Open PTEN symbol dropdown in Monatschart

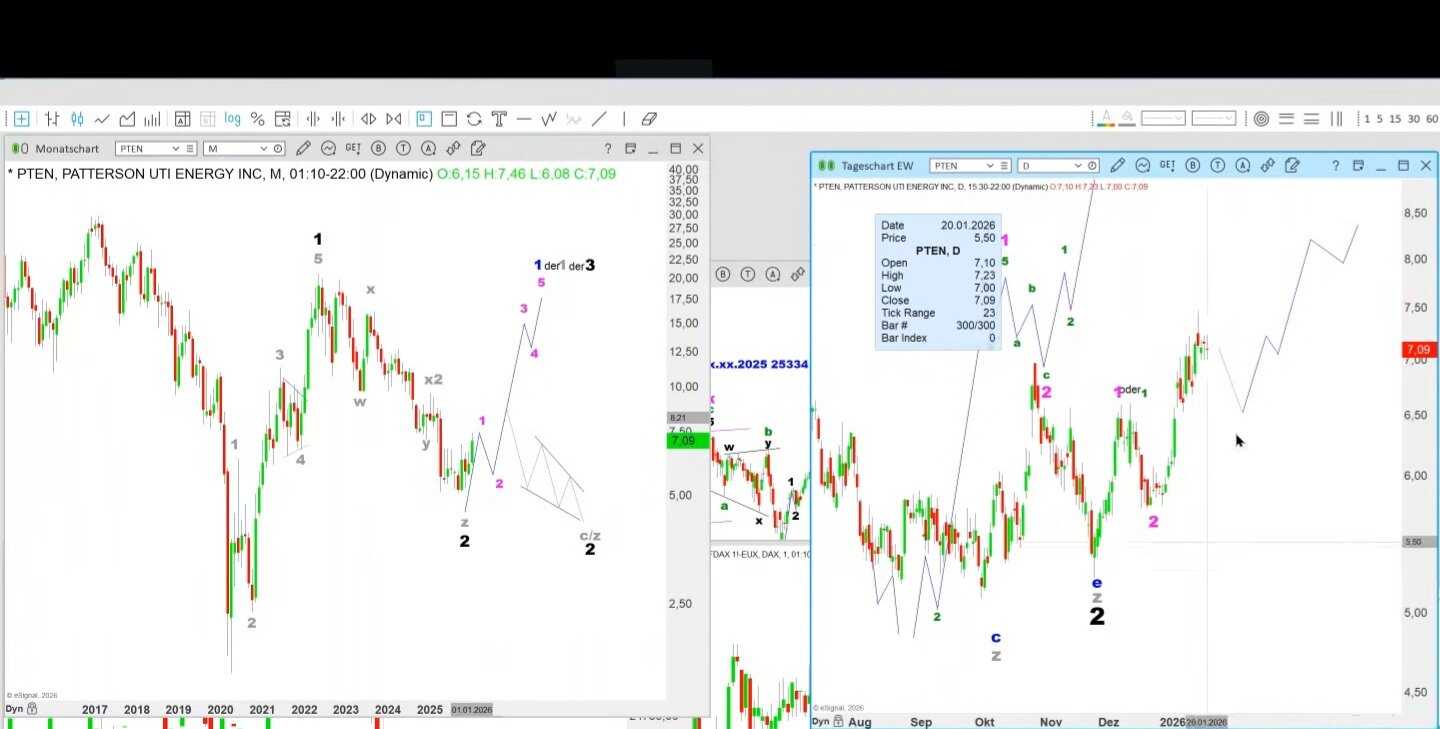pos(175,149)
